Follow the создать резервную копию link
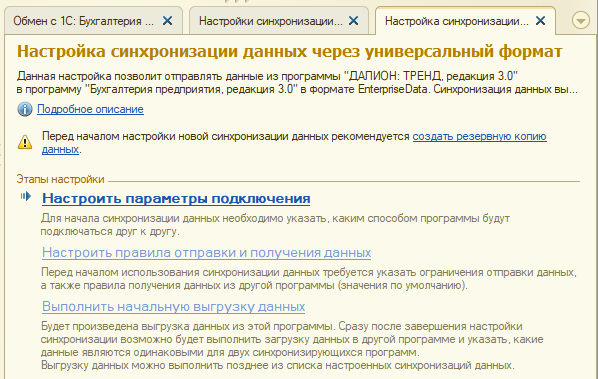Image resolution: width=598 pixels, height=379 pixels. (479, 136)
